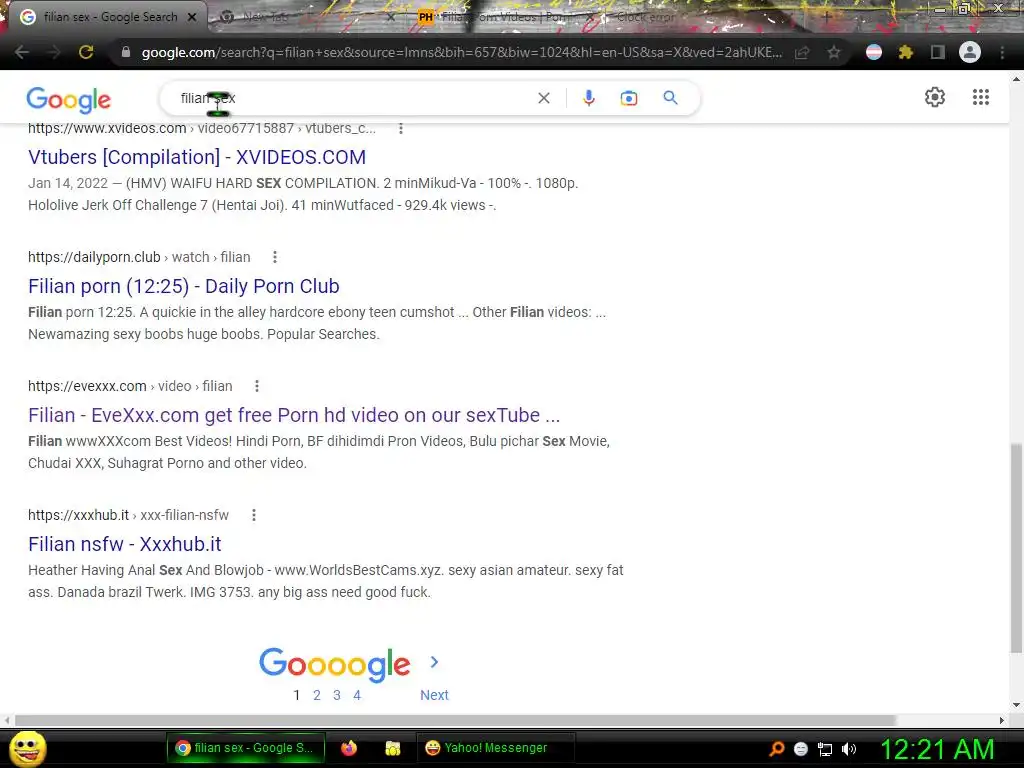Viewport: 1024px width, 768px height.
Task: Open the EveXxx.com result link
Action: (x=294, y=415)
